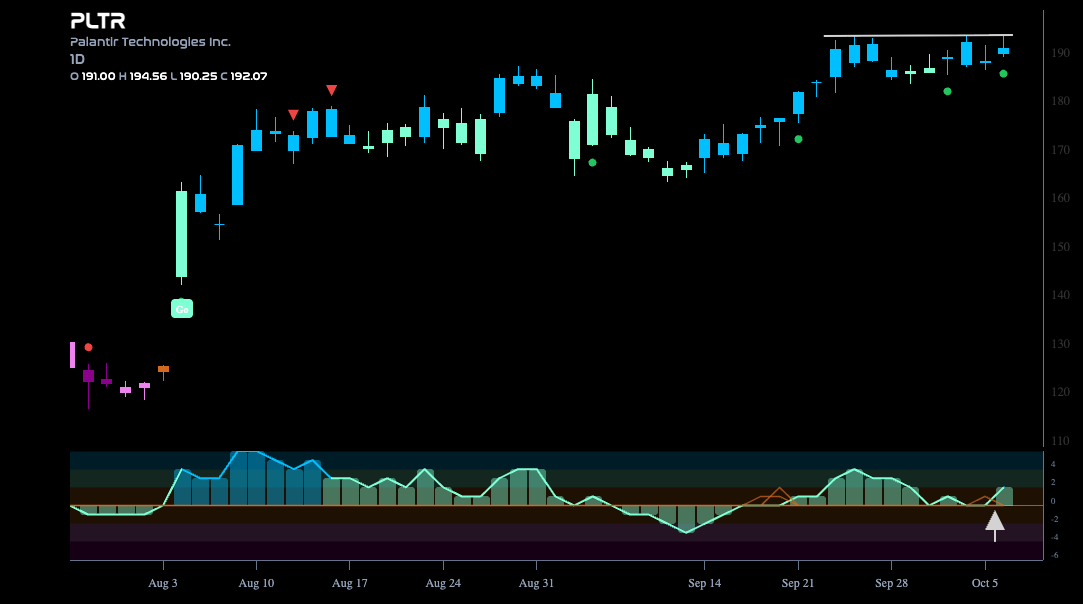1083x604 pixels.
Task: Click the oscillator axis label -6
Action: [x=1053, y=555]
